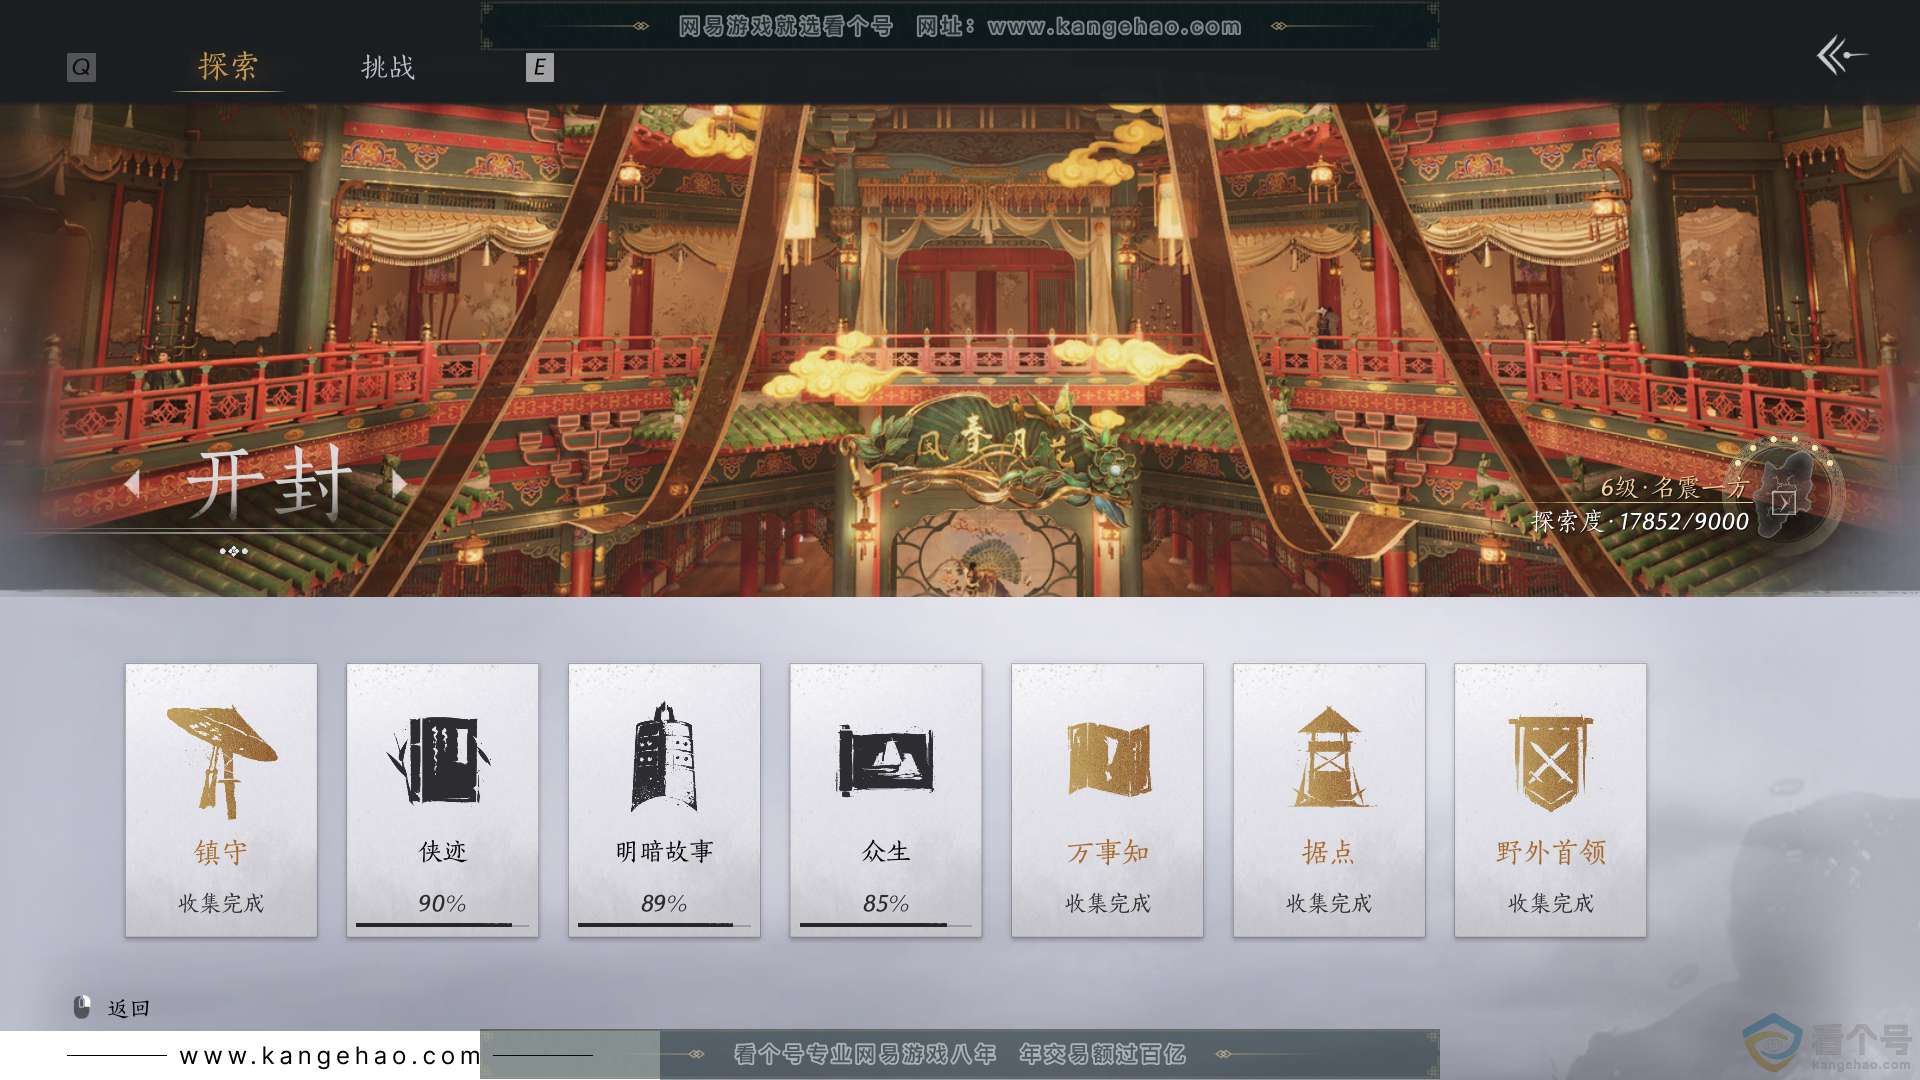This screenshot has height=1080, width=1920.
Task: Select the 野外首领 card label
Action: pyautogui.click(x=1551, y=852)
